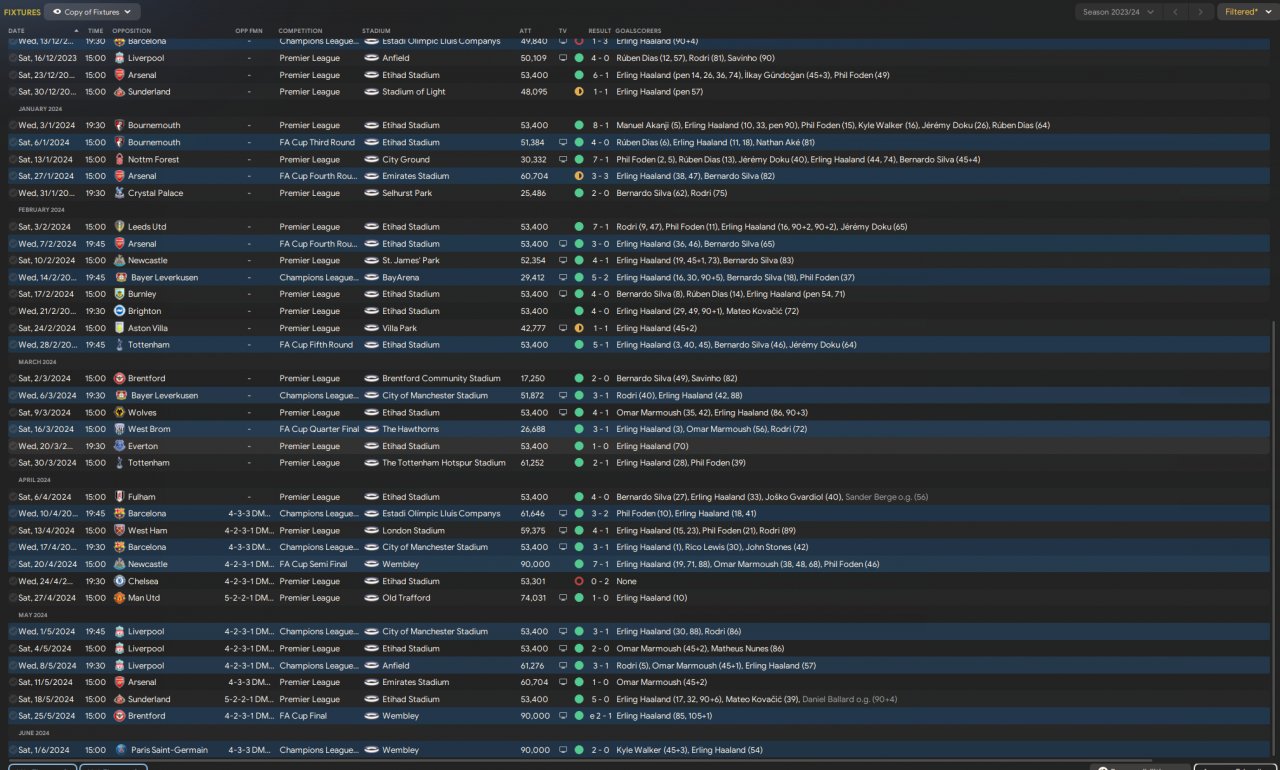Click the Man Utd club badge
Screen dimensions: 1280x770
tap(120, 598)
